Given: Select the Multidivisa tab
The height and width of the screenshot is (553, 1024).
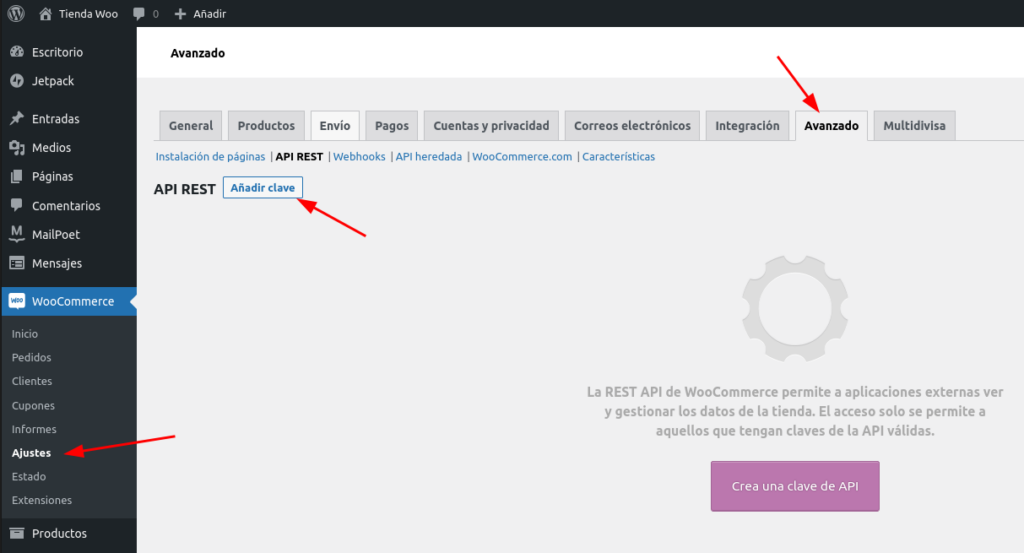Looking at the screenshot, I should coord(914,126).
